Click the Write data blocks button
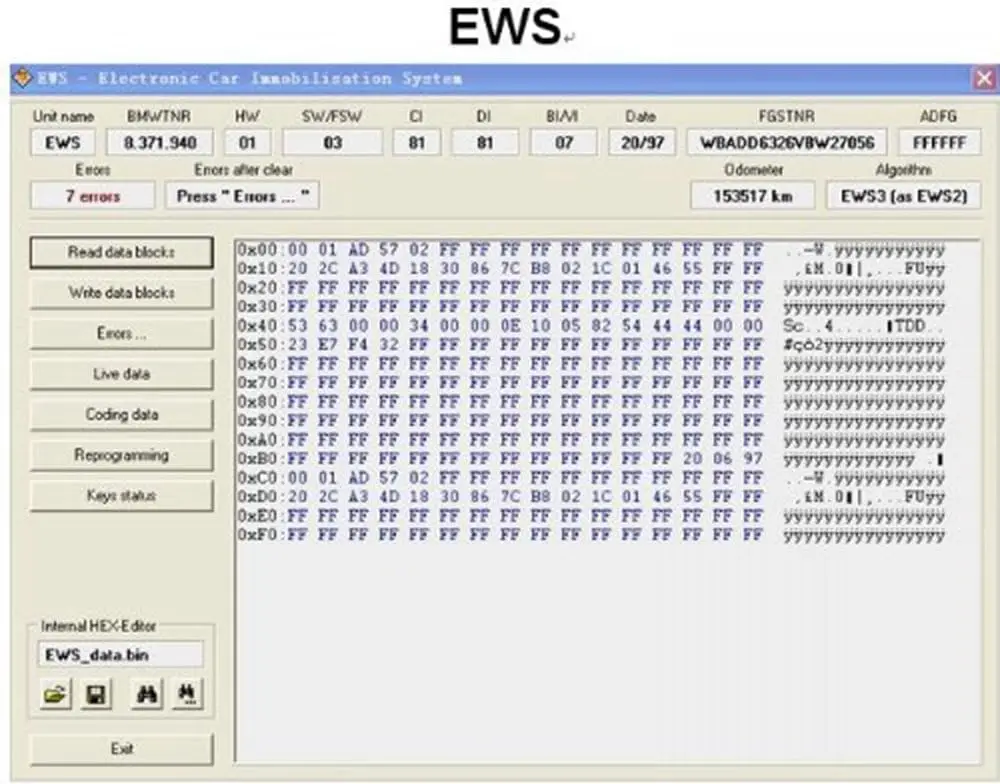The image size is (1000, 784). [121, 293]
